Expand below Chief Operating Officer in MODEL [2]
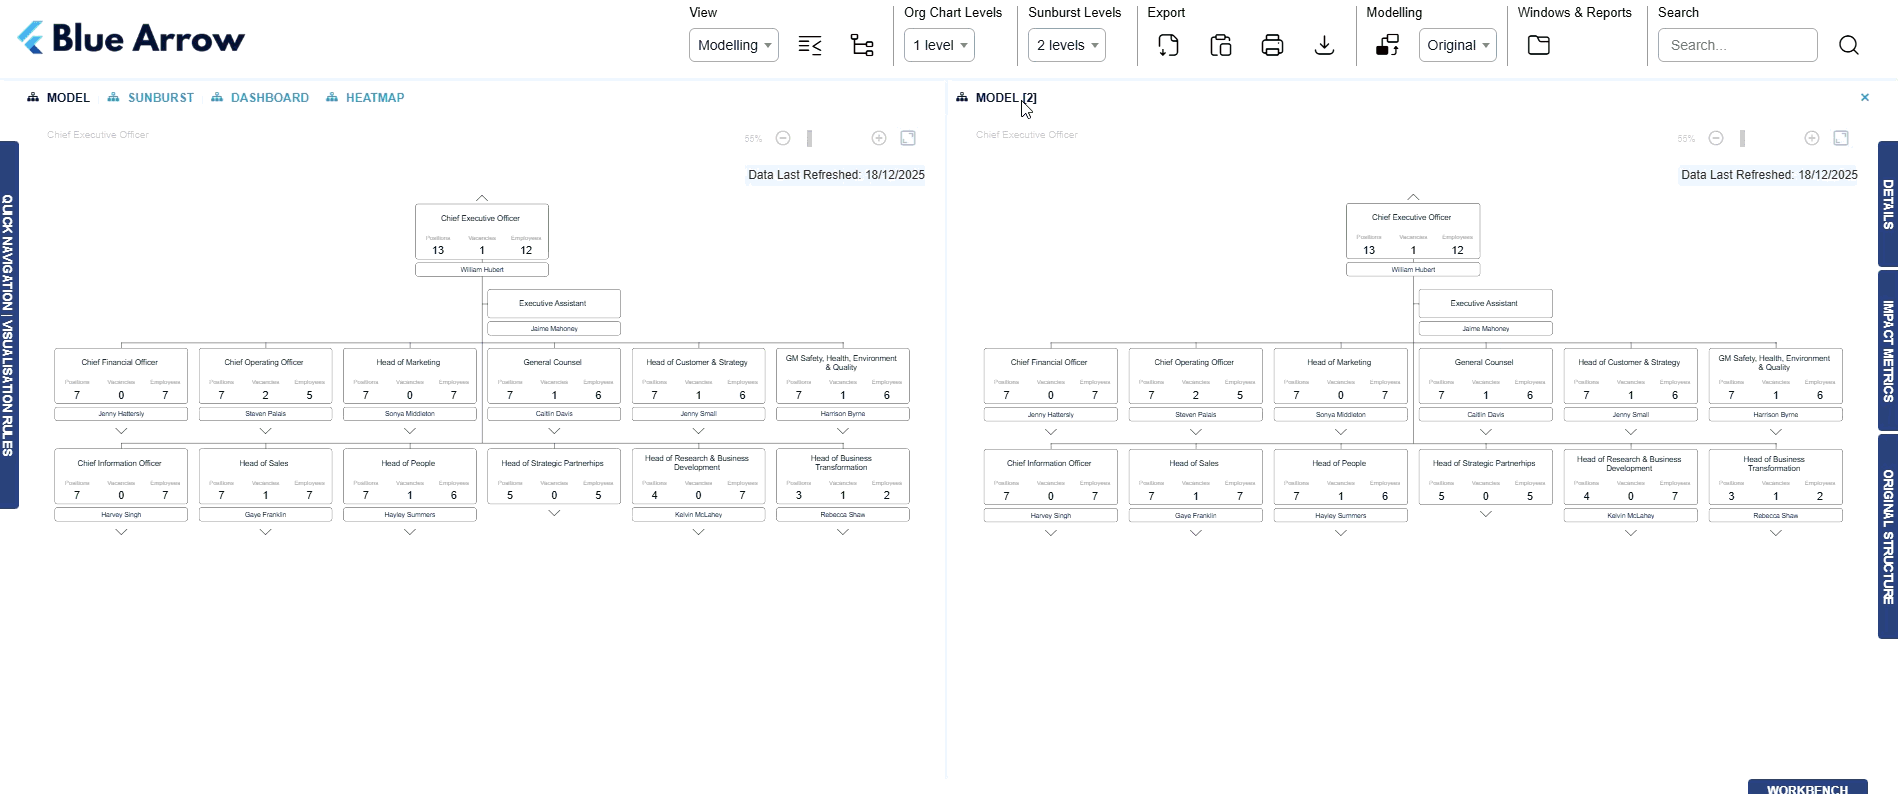1898x794 pixels. (x=1196, y=432)
